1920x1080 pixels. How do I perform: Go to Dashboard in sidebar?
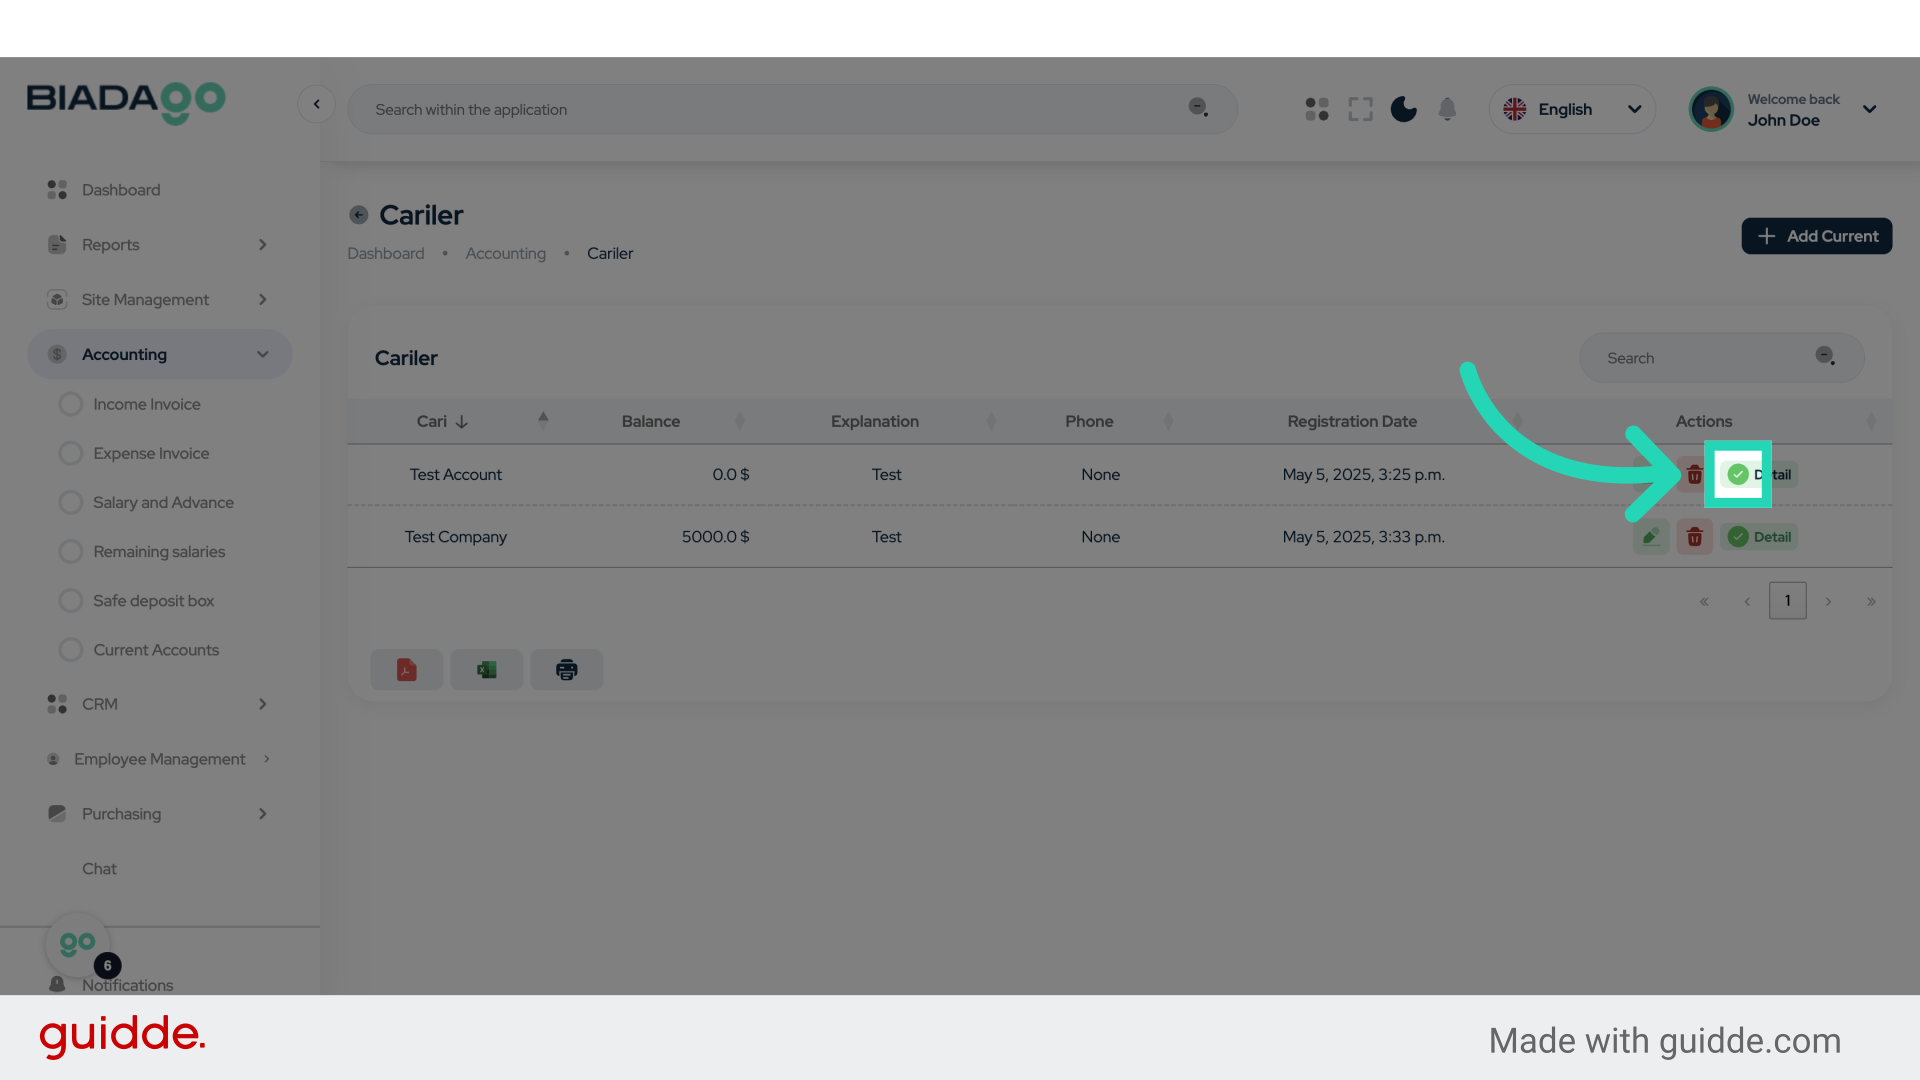point(120,190)
